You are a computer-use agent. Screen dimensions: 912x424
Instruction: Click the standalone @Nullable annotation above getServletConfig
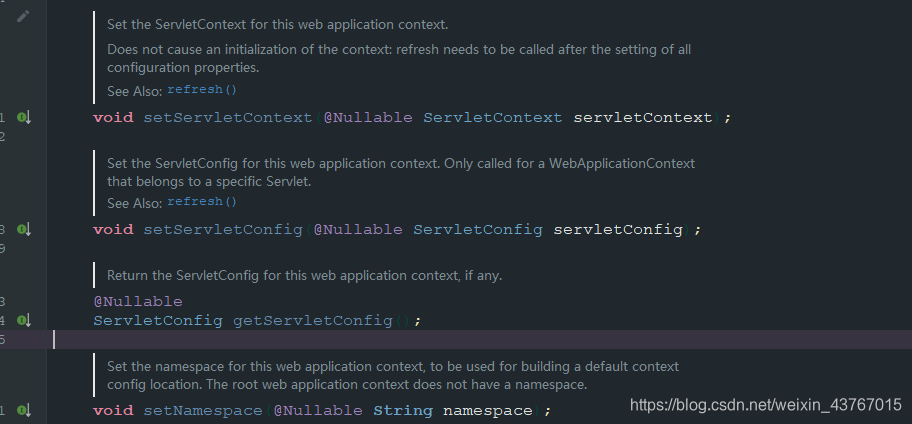point(138,301)
